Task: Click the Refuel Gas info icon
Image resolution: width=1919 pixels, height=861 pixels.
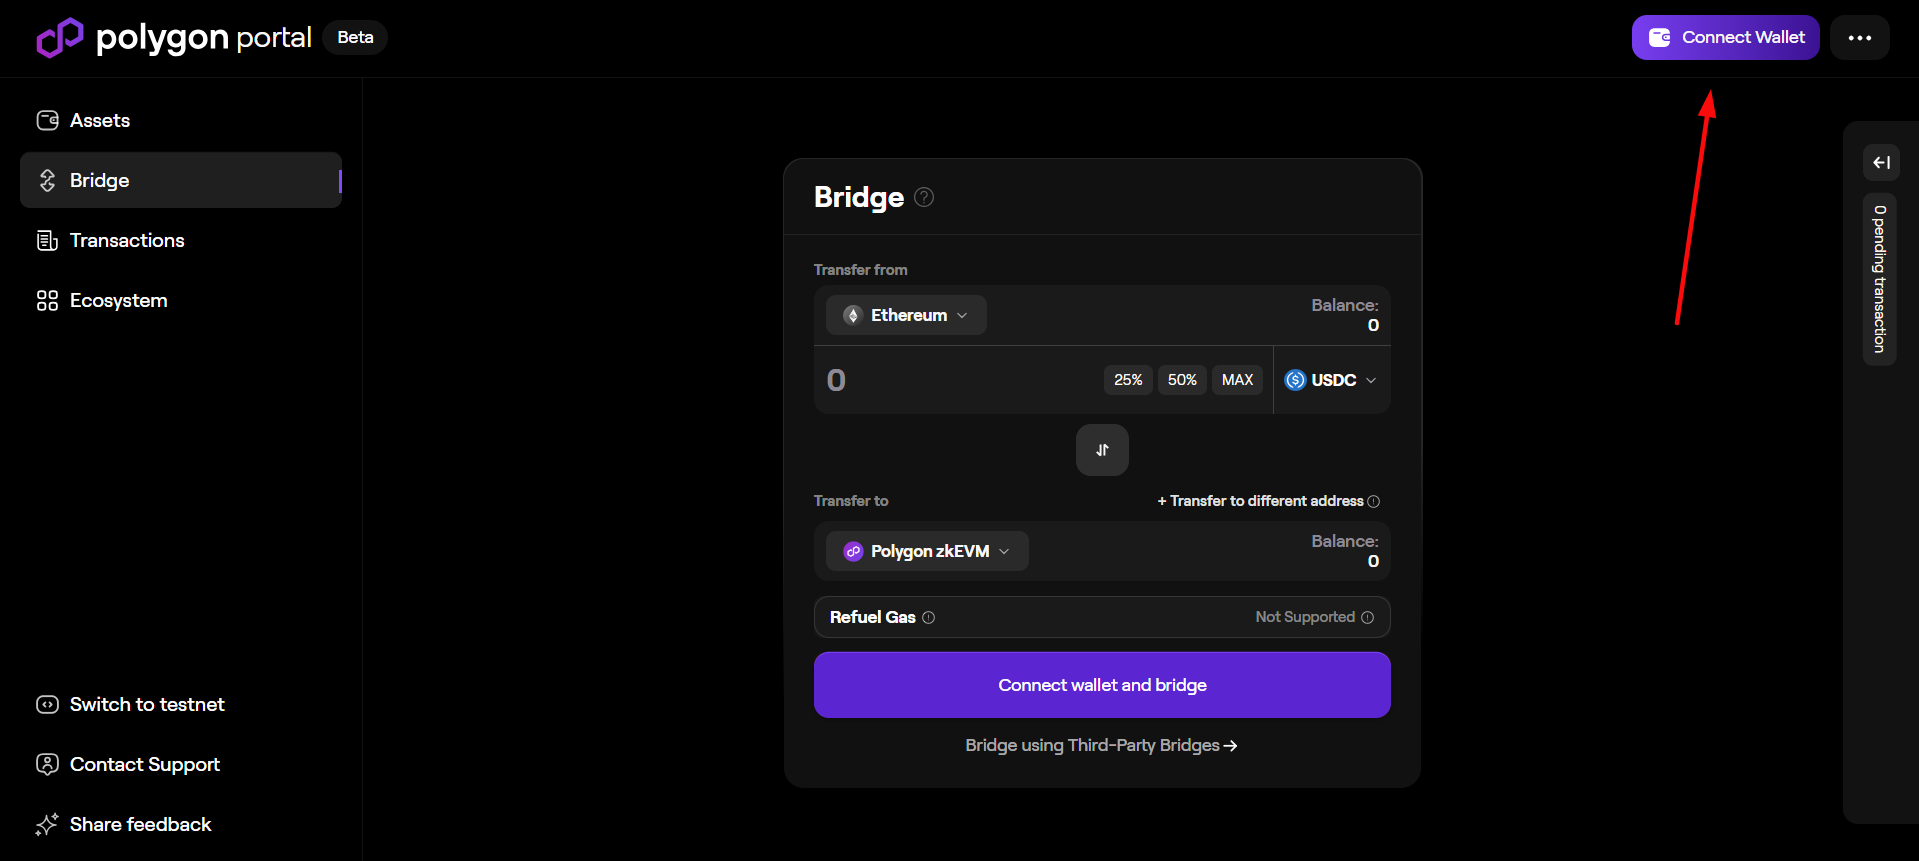Action: coord(928,618)
